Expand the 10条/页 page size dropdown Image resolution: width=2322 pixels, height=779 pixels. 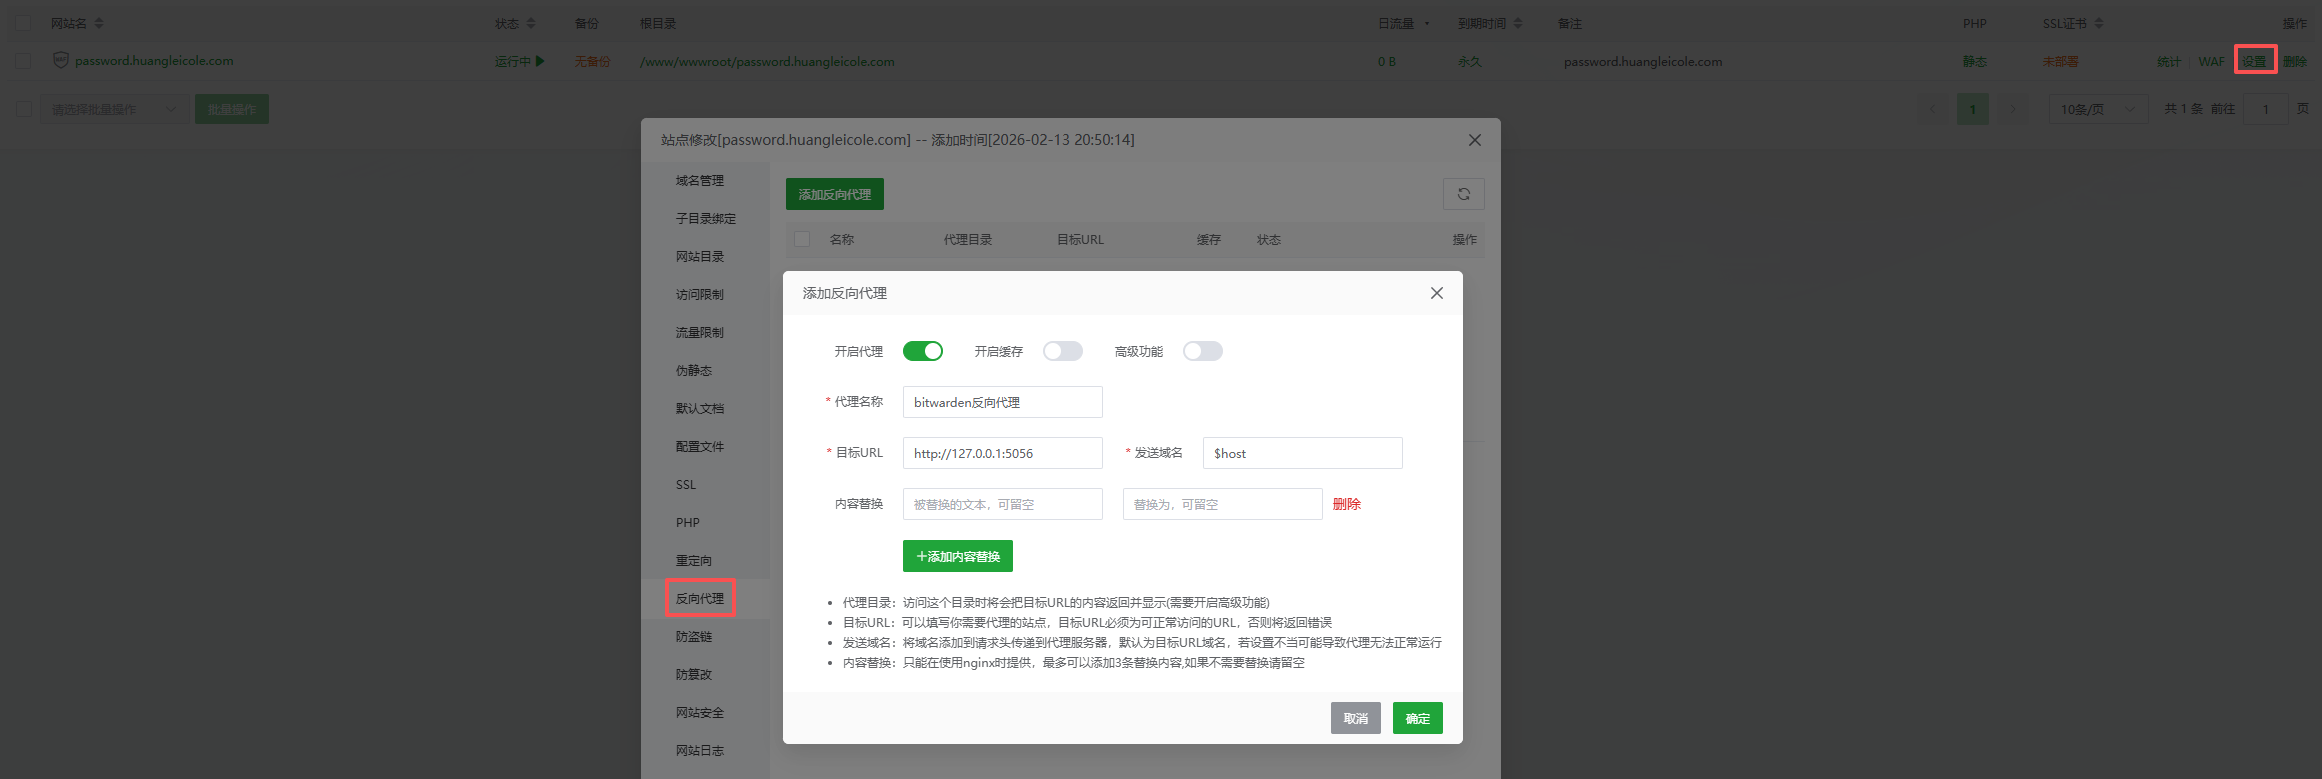(2097, 109)
